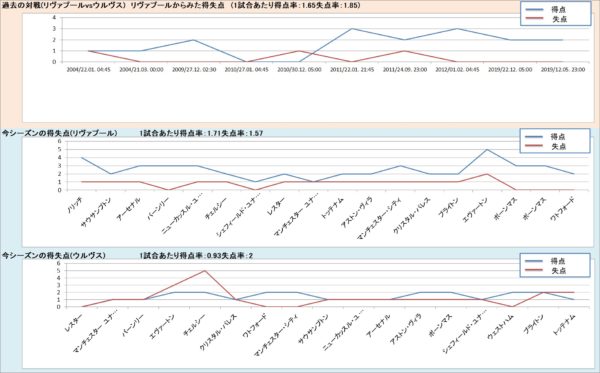Click the heading 今シーズンの得失点(ウルヴス)
The height and width of the screenshot is (373, 600).
(x=54, y=256)
